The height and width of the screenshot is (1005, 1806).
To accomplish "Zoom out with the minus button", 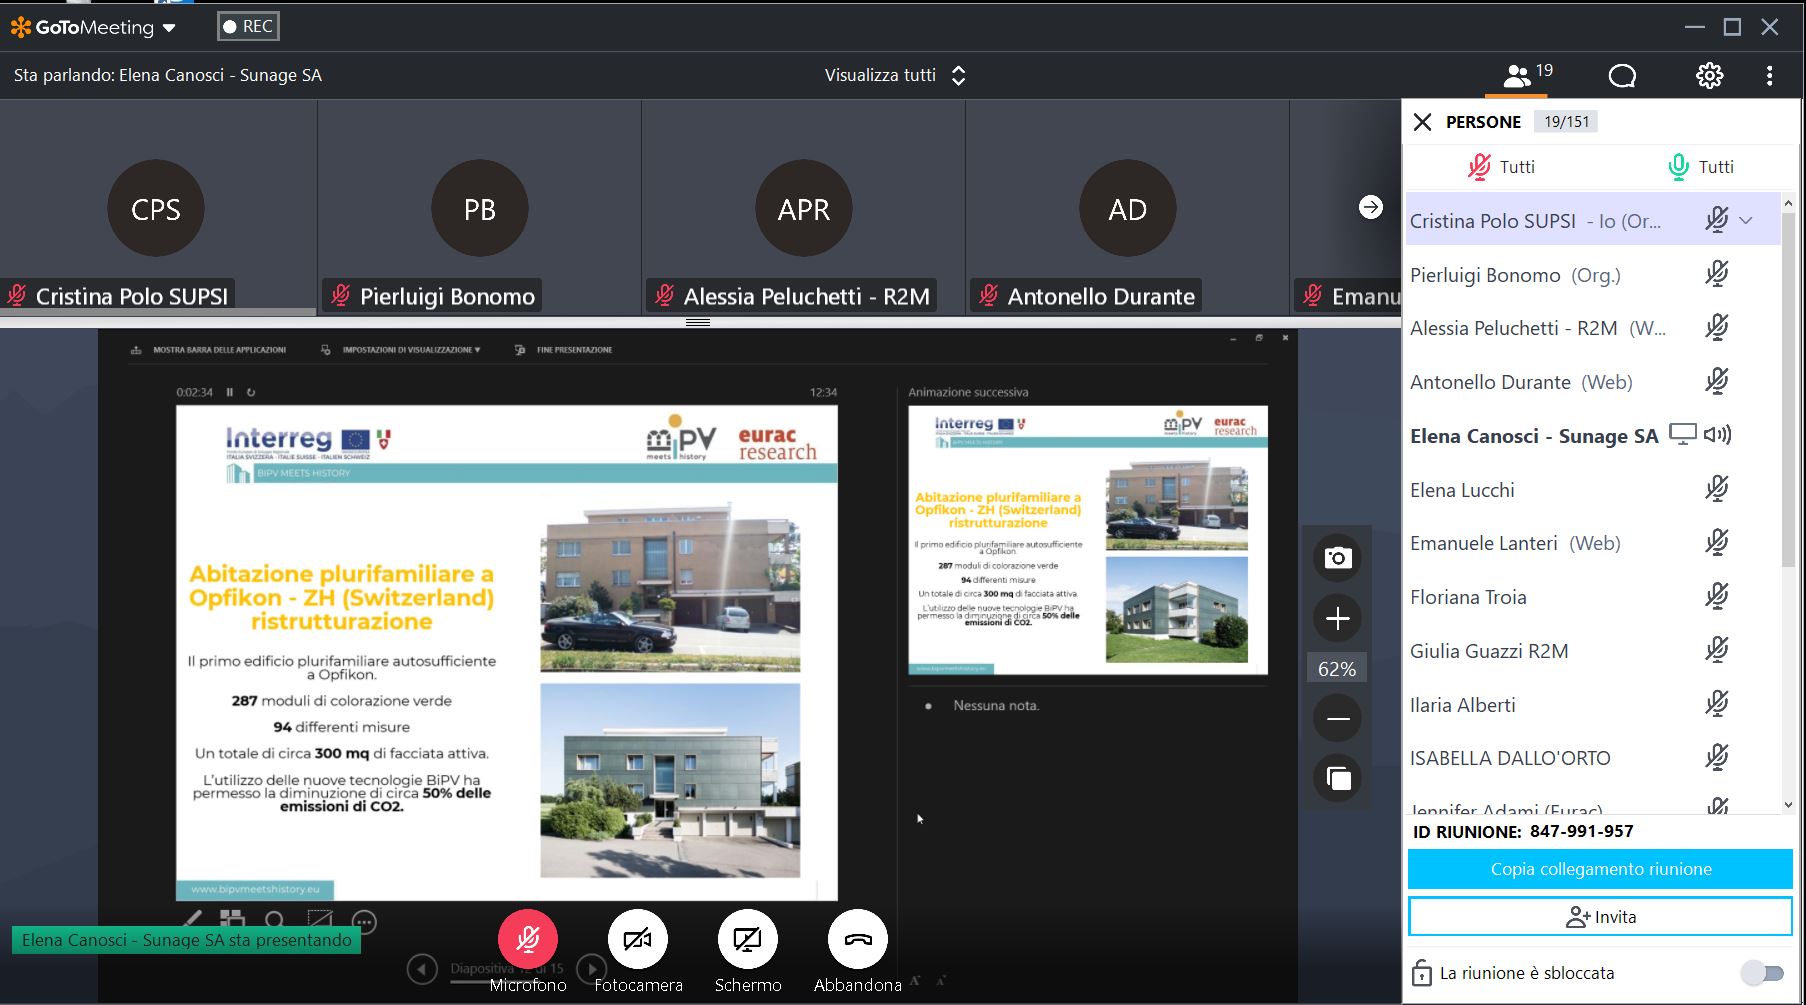I will 1338,719.
